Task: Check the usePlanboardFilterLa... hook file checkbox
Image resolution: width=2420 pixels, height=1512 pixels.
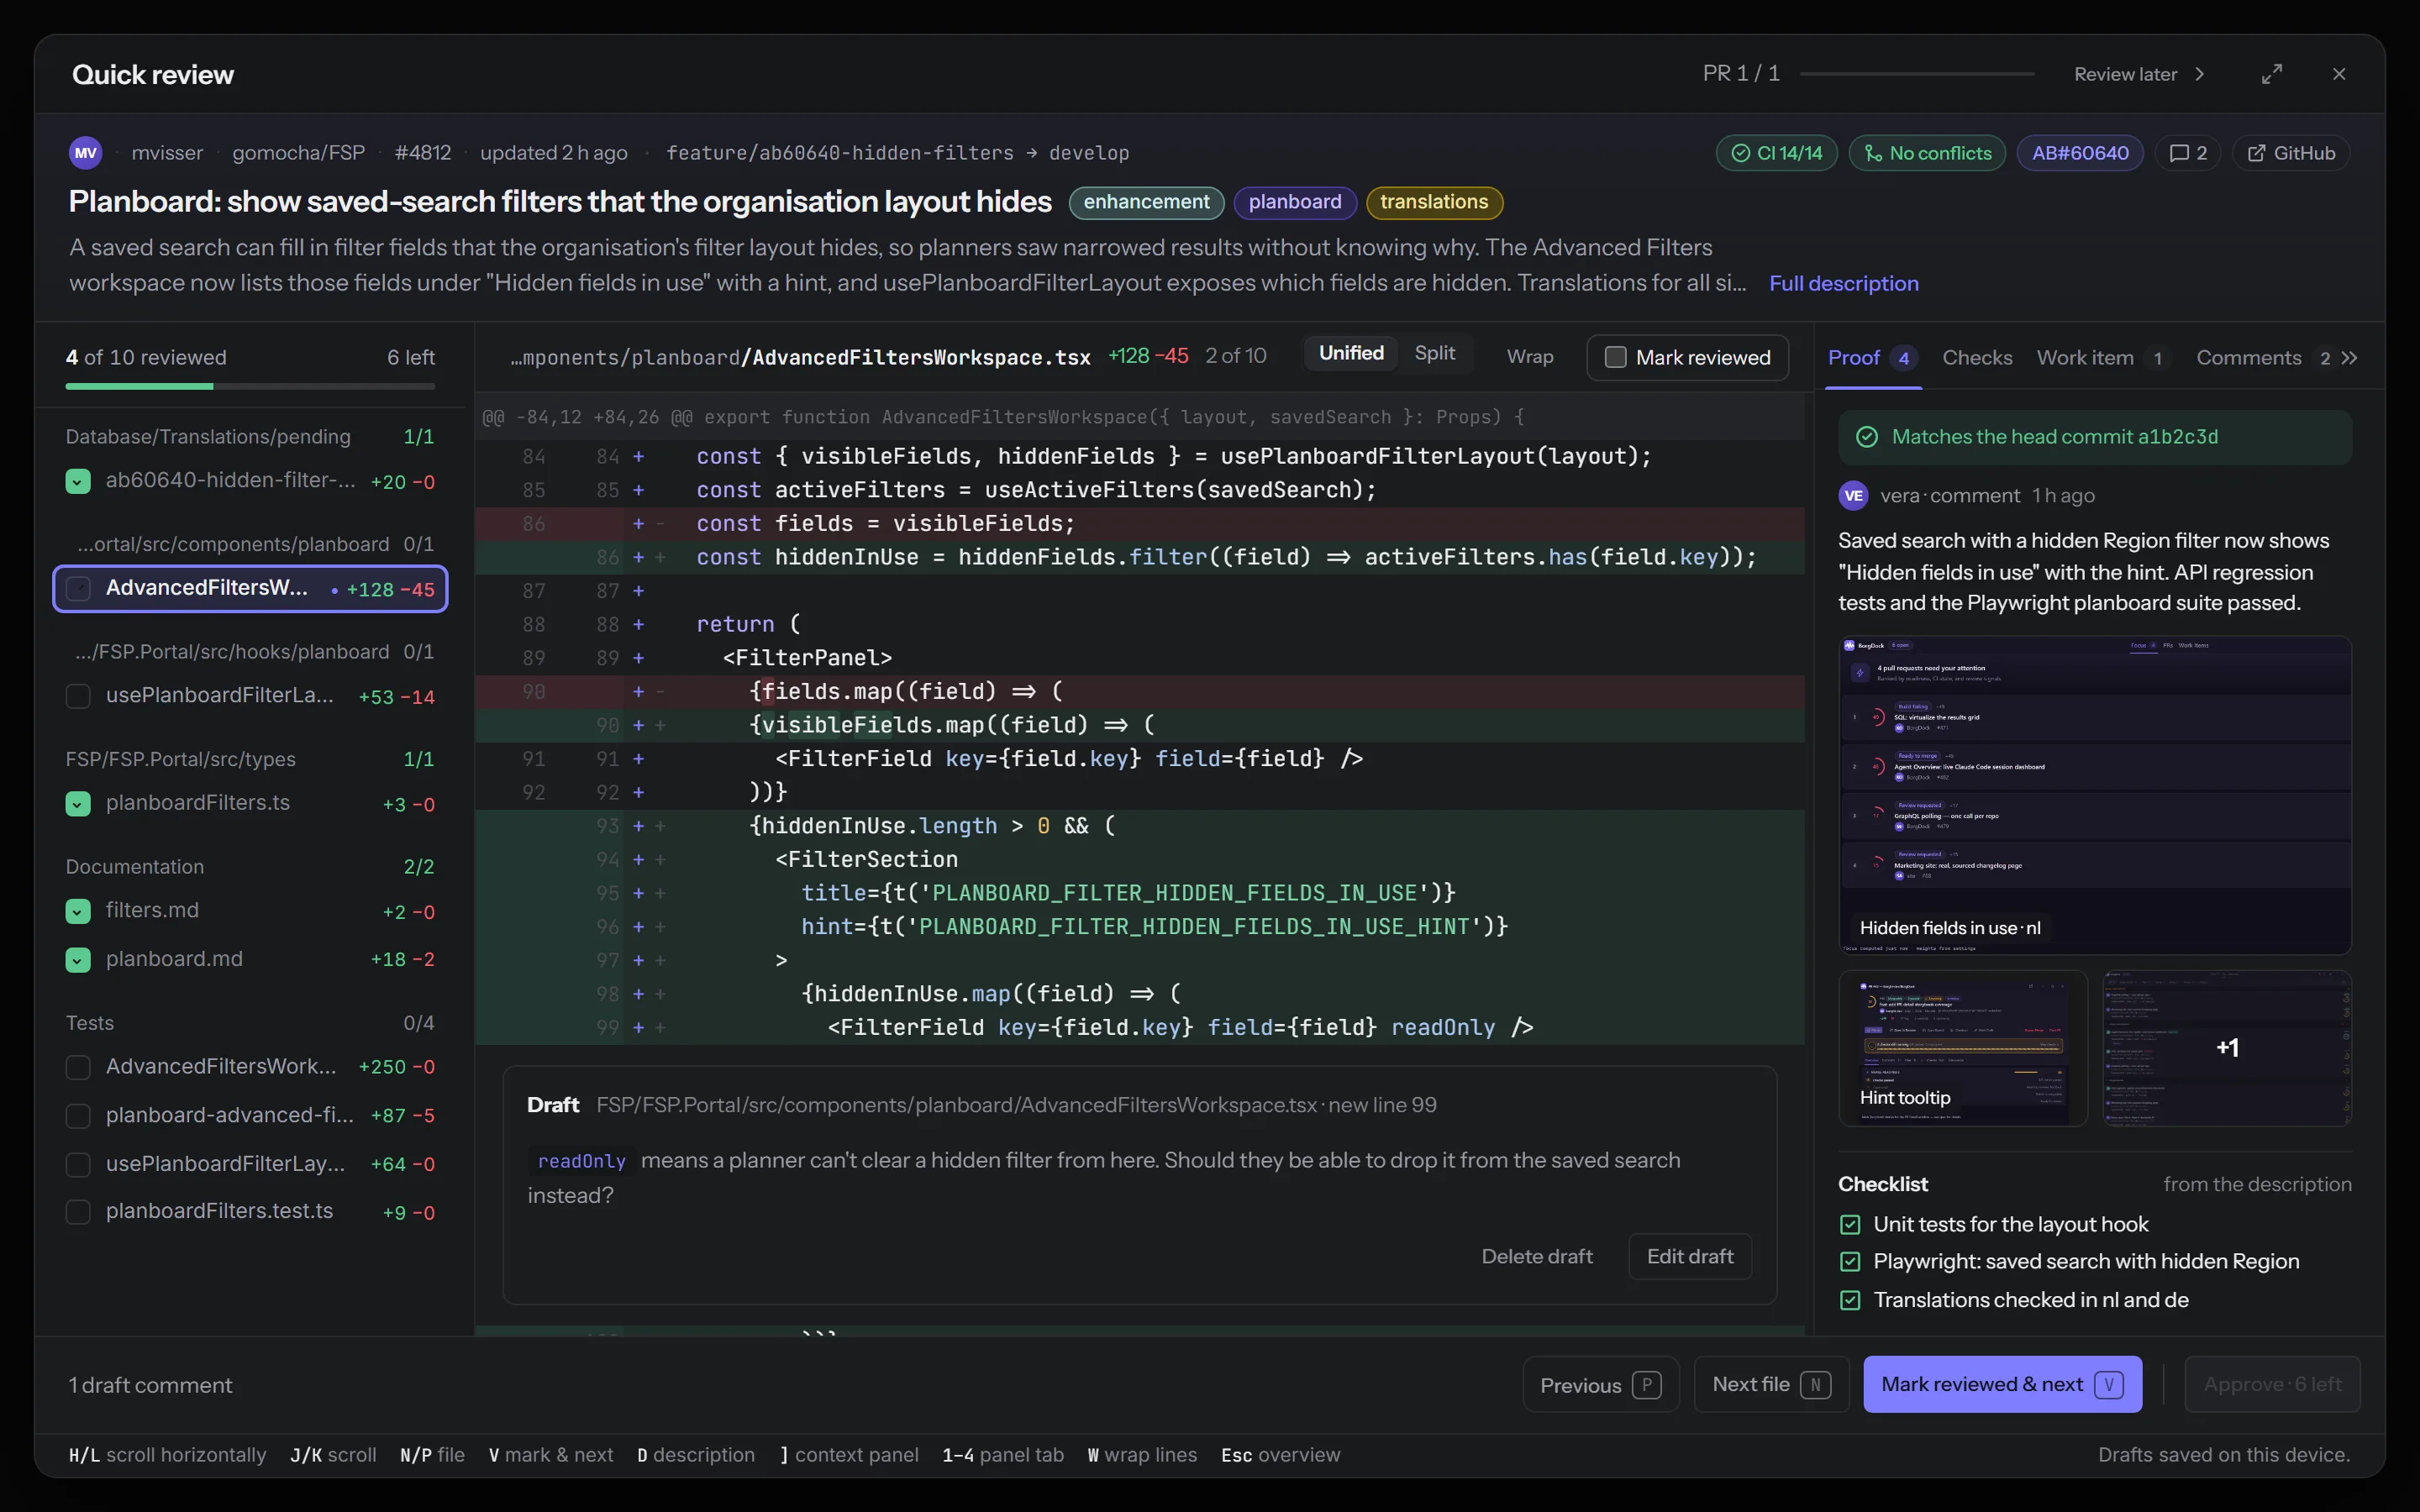Action: click(78, 696)
